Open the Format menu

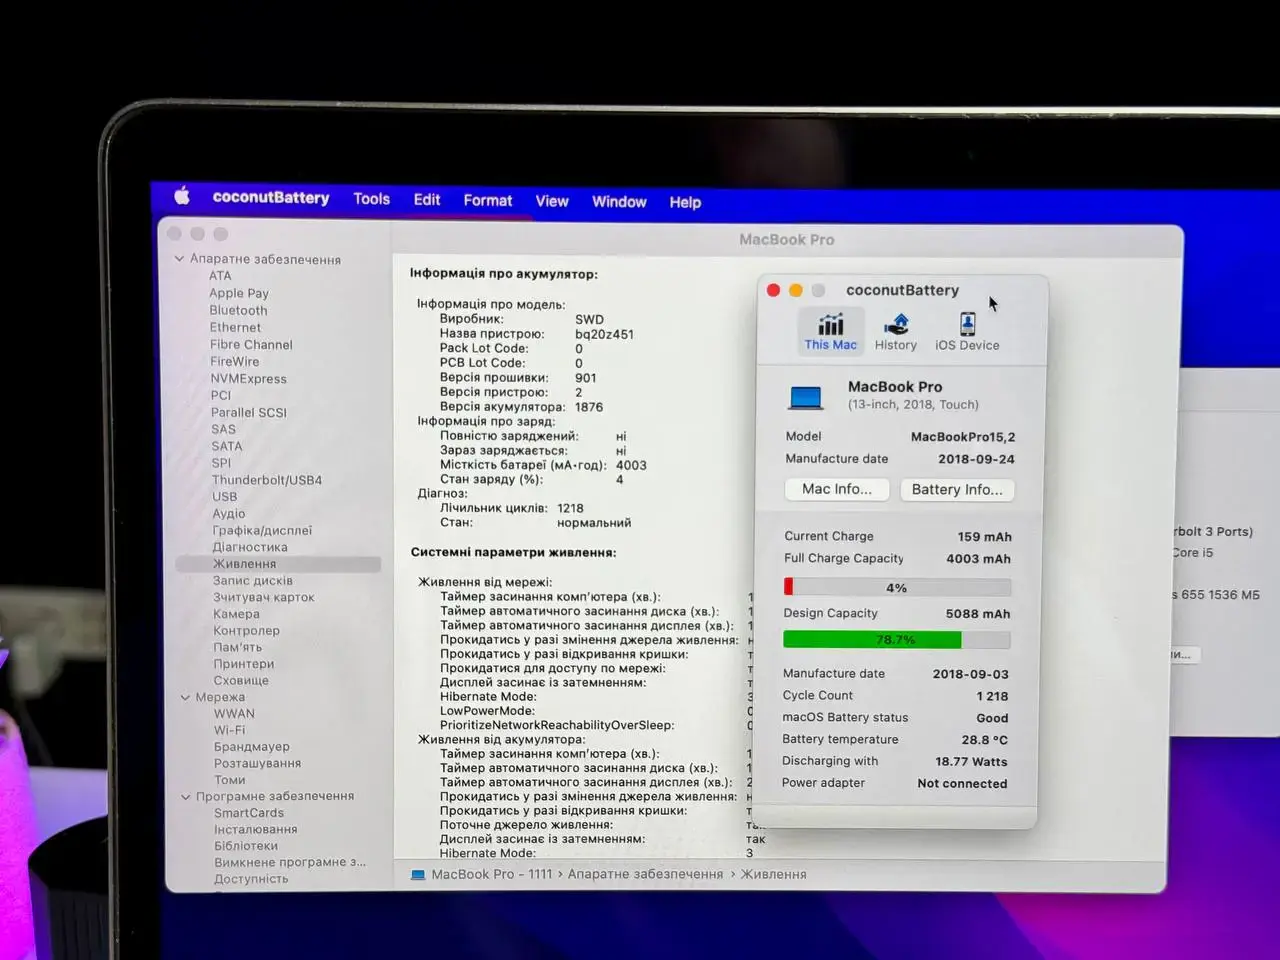point(488,200)
